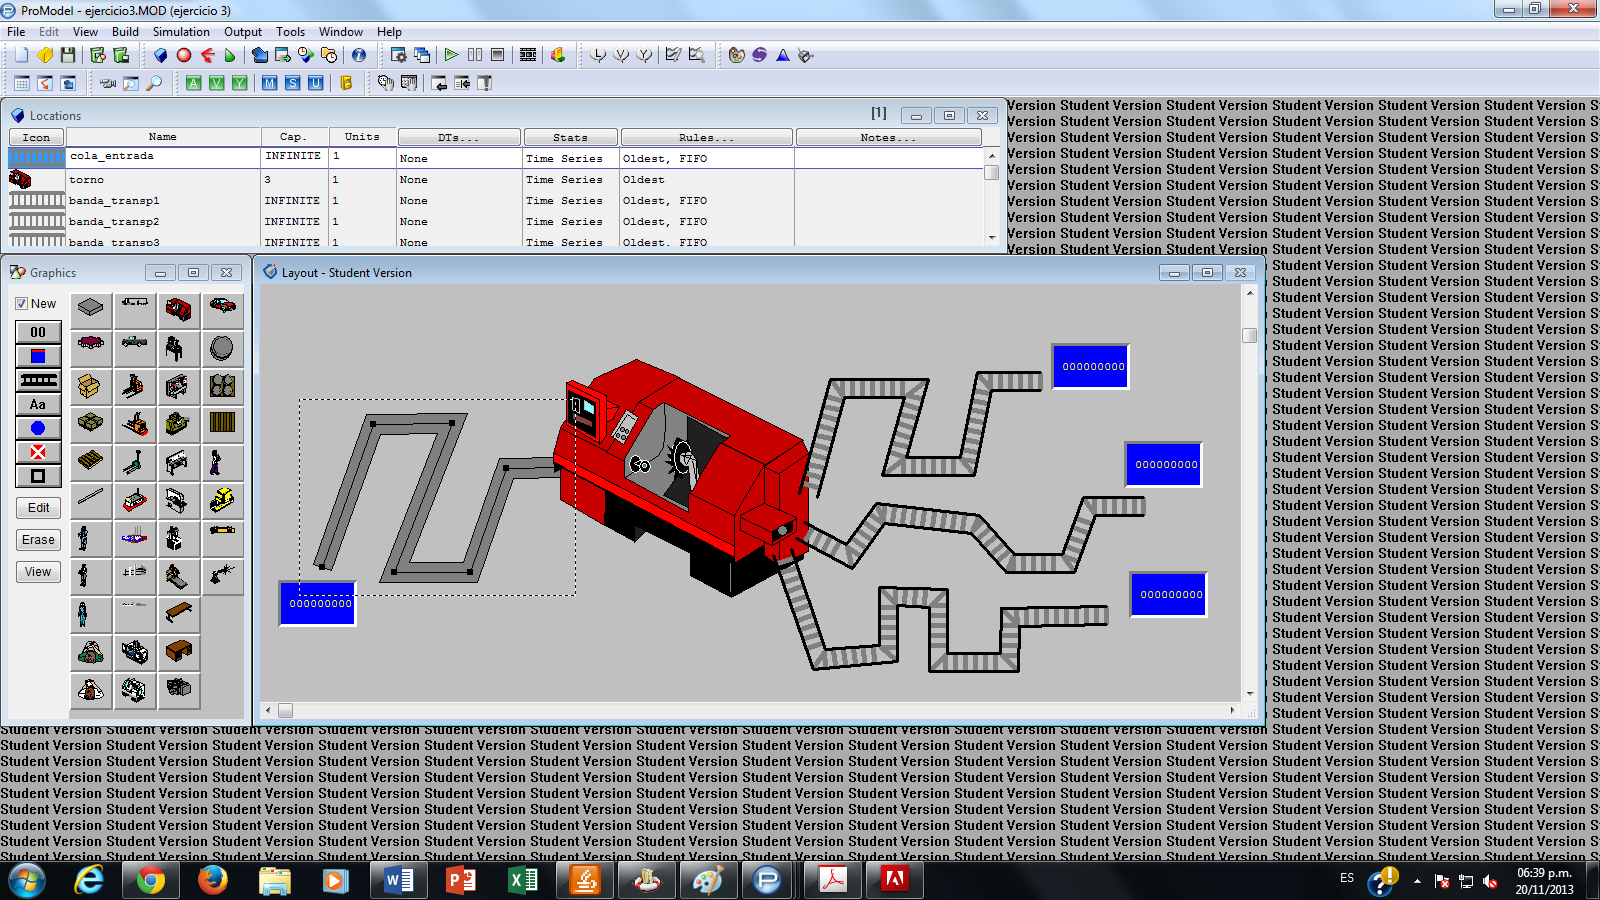Open Excel from the taskbar
The height and width of the screenshot is (900, 1600).
[x=524, y=881]
